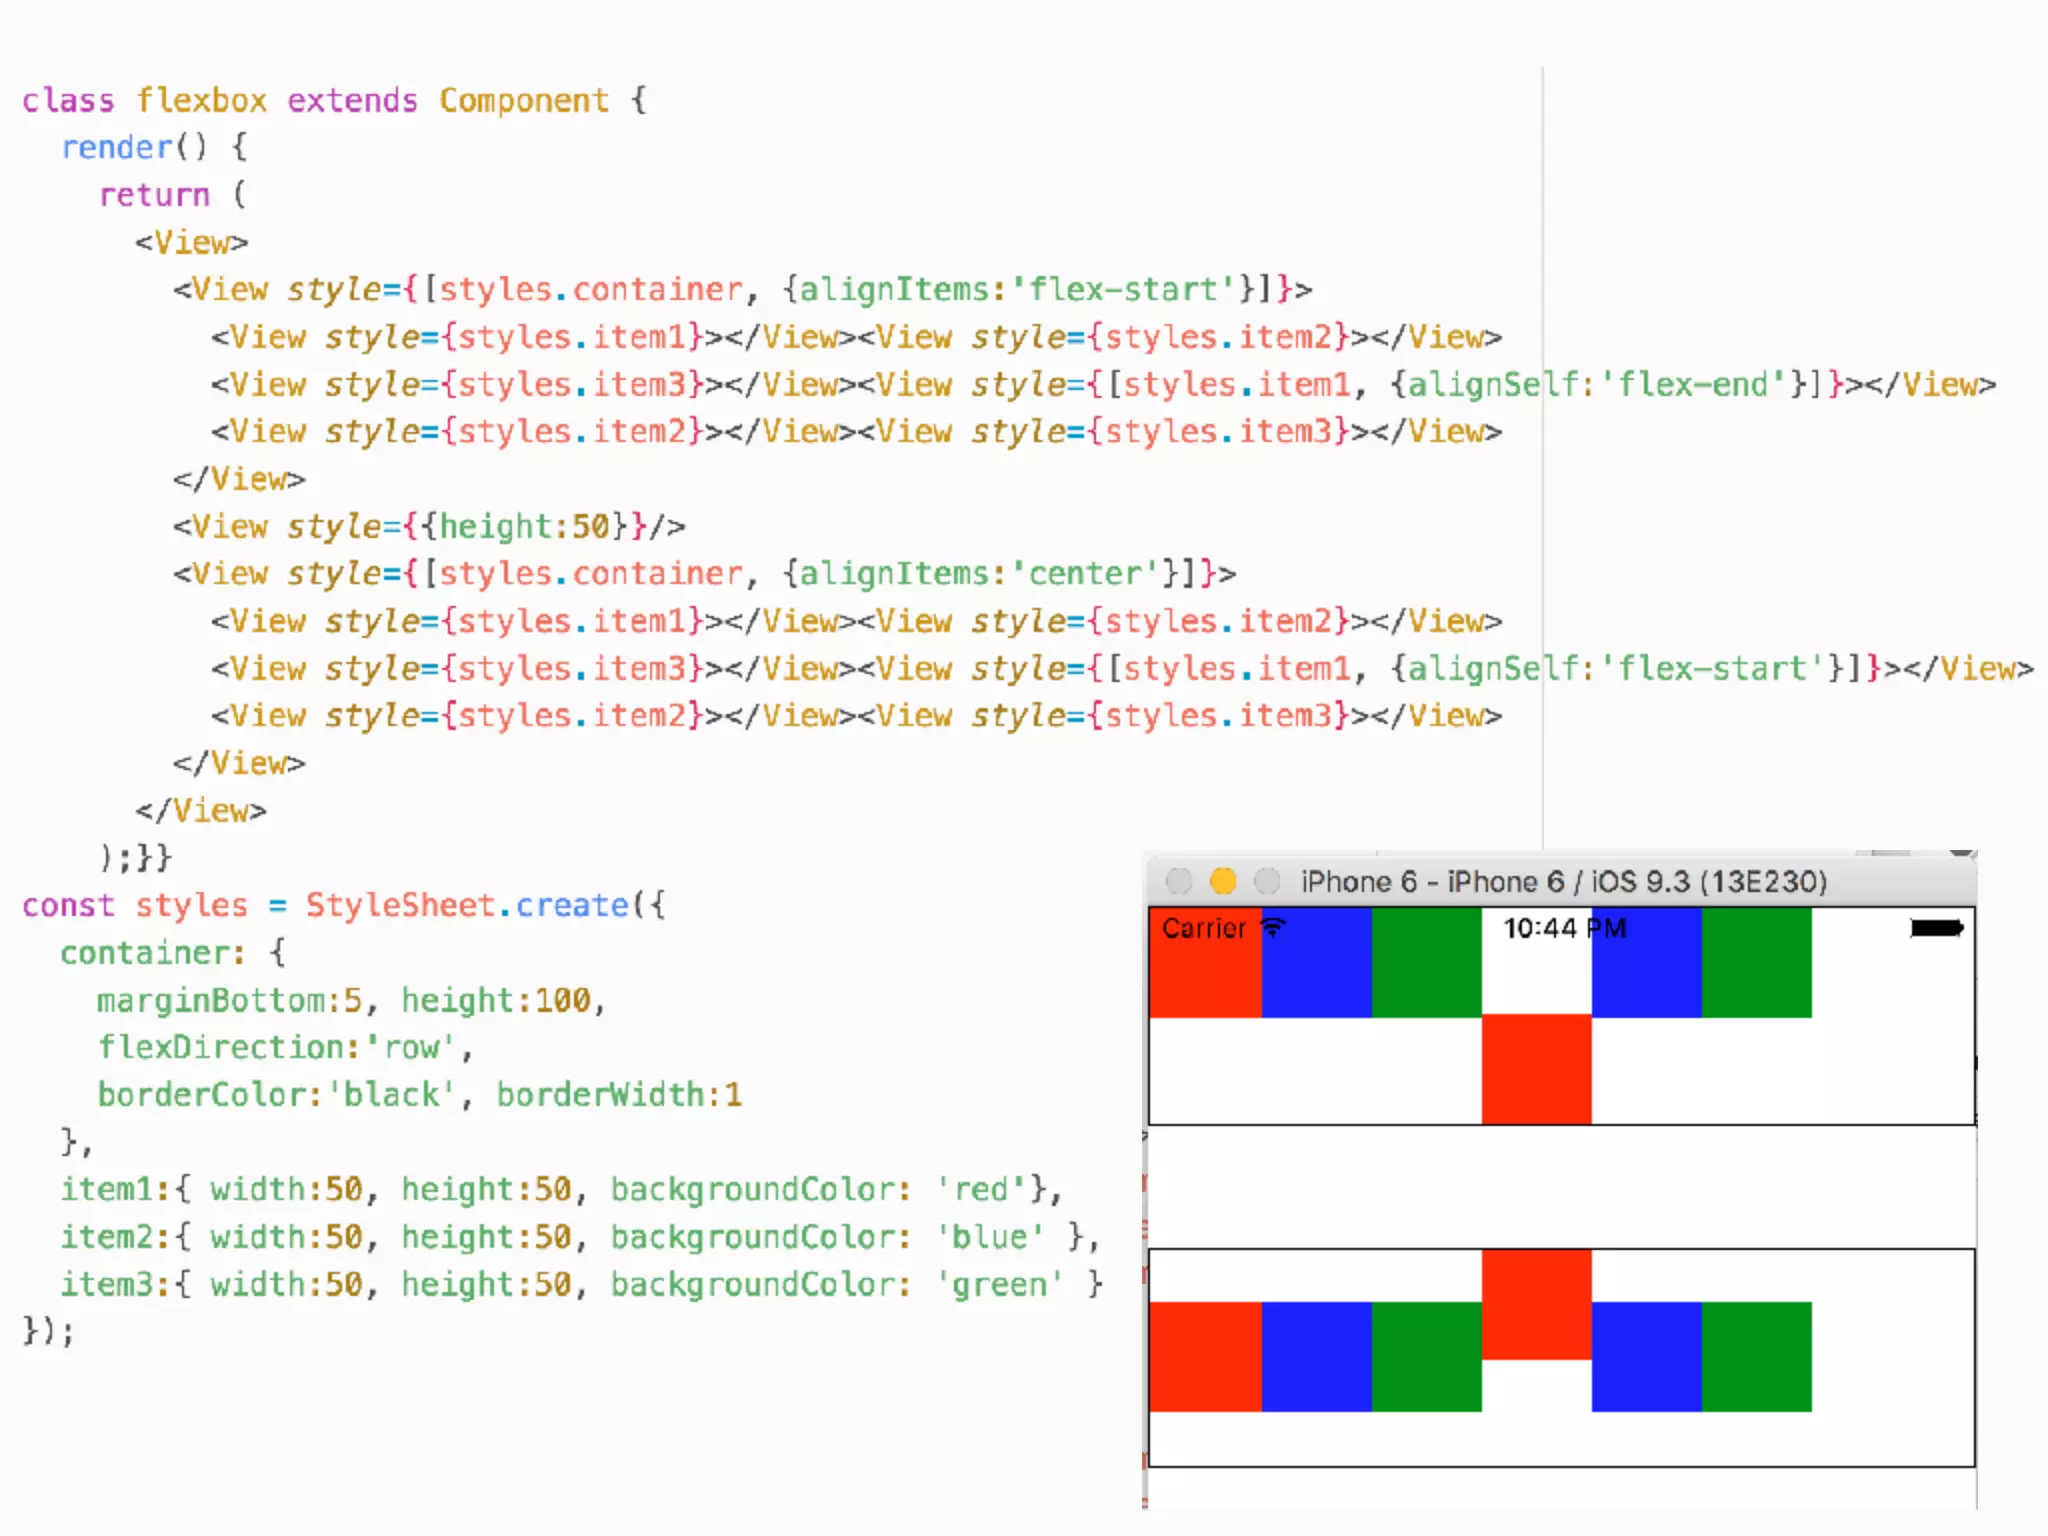Click the battery icon in simulator status bar

1936,928
